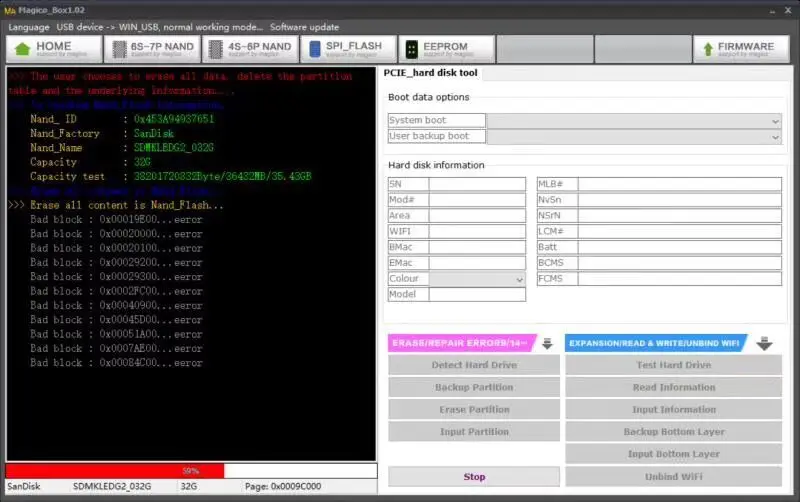
Task: Expand the System boot dropdown
Action: tap(634, 121)
